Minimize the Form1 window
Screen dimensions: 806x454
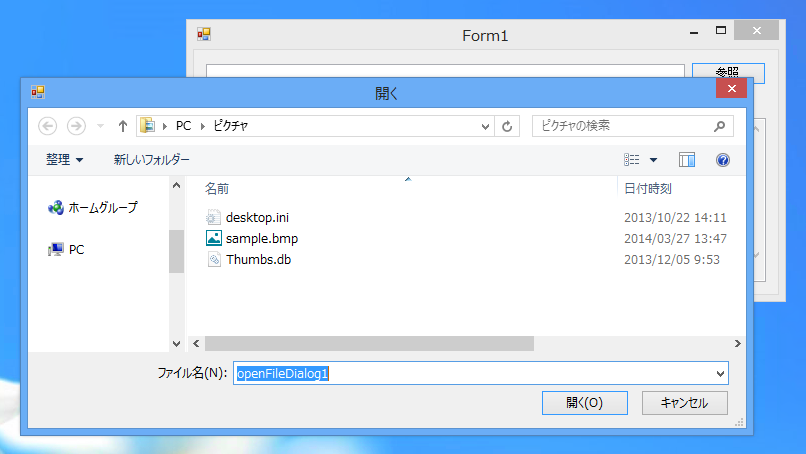pyautogui.click(x=694, y=32)
